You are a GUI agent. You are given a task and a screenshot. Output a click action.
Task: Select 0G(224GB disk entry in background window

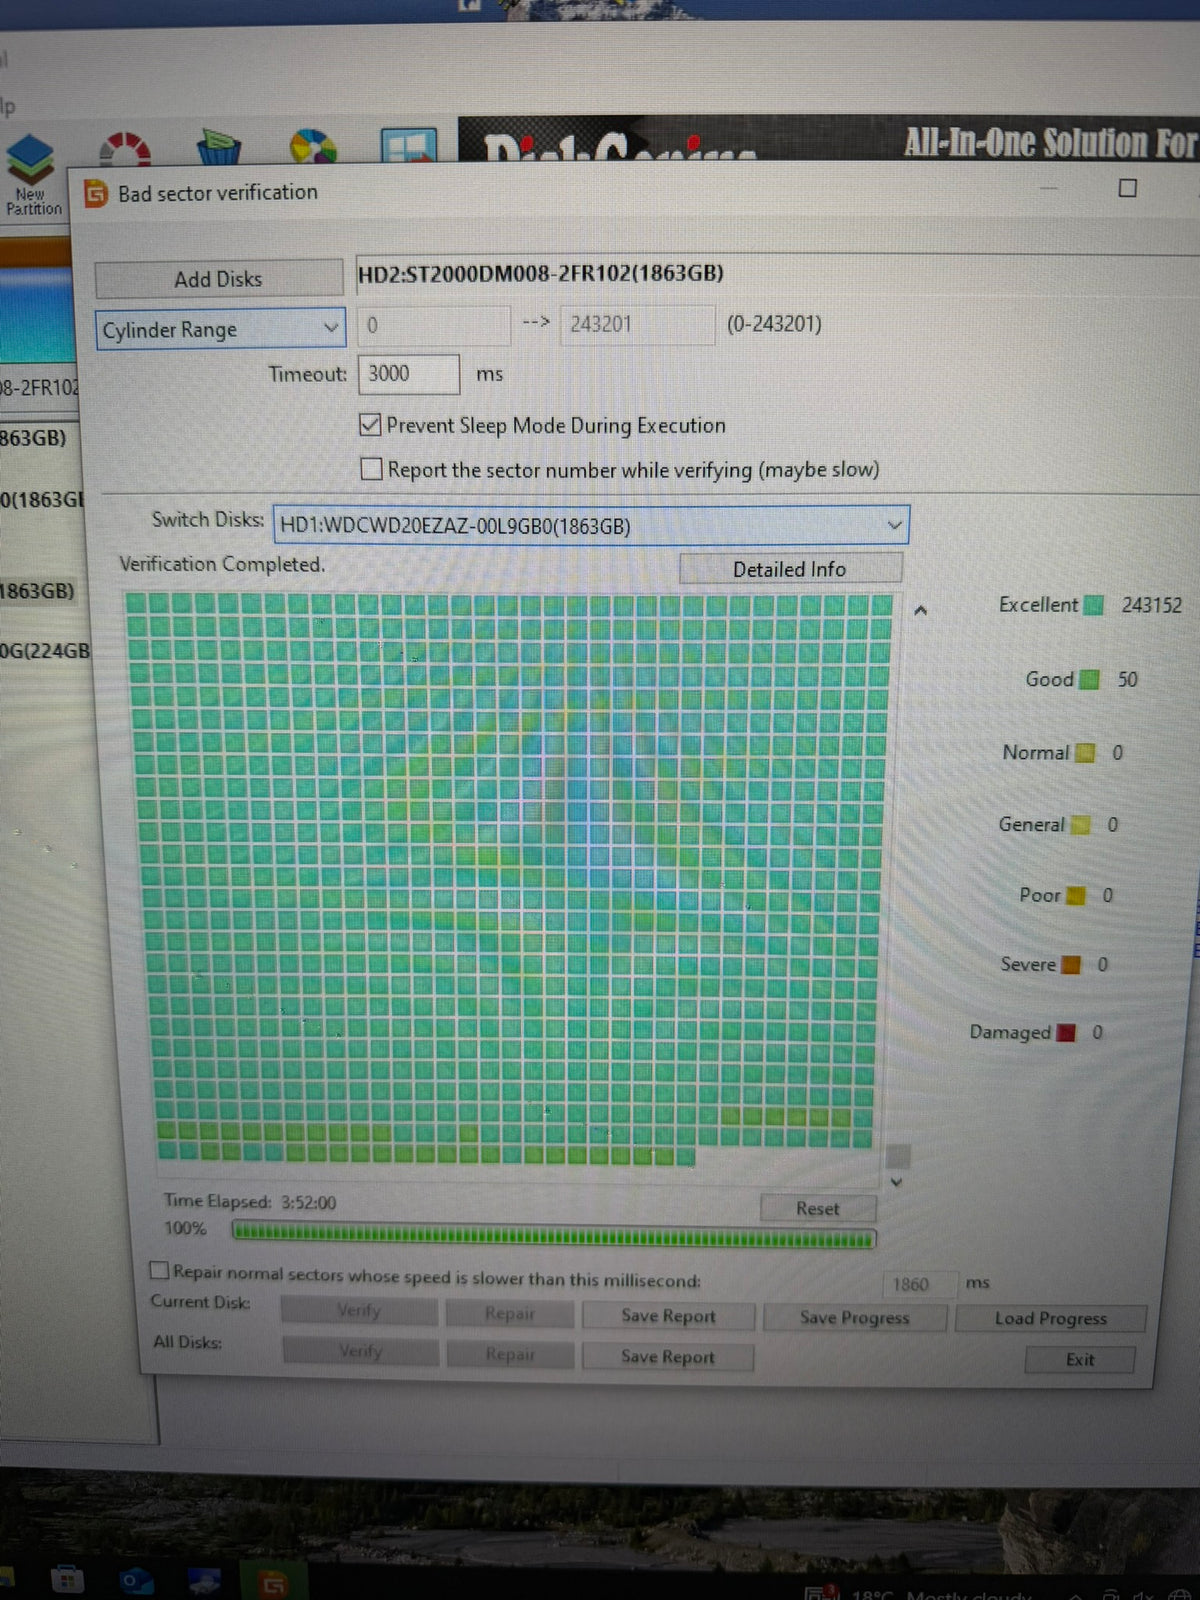[x=45, y=651]
